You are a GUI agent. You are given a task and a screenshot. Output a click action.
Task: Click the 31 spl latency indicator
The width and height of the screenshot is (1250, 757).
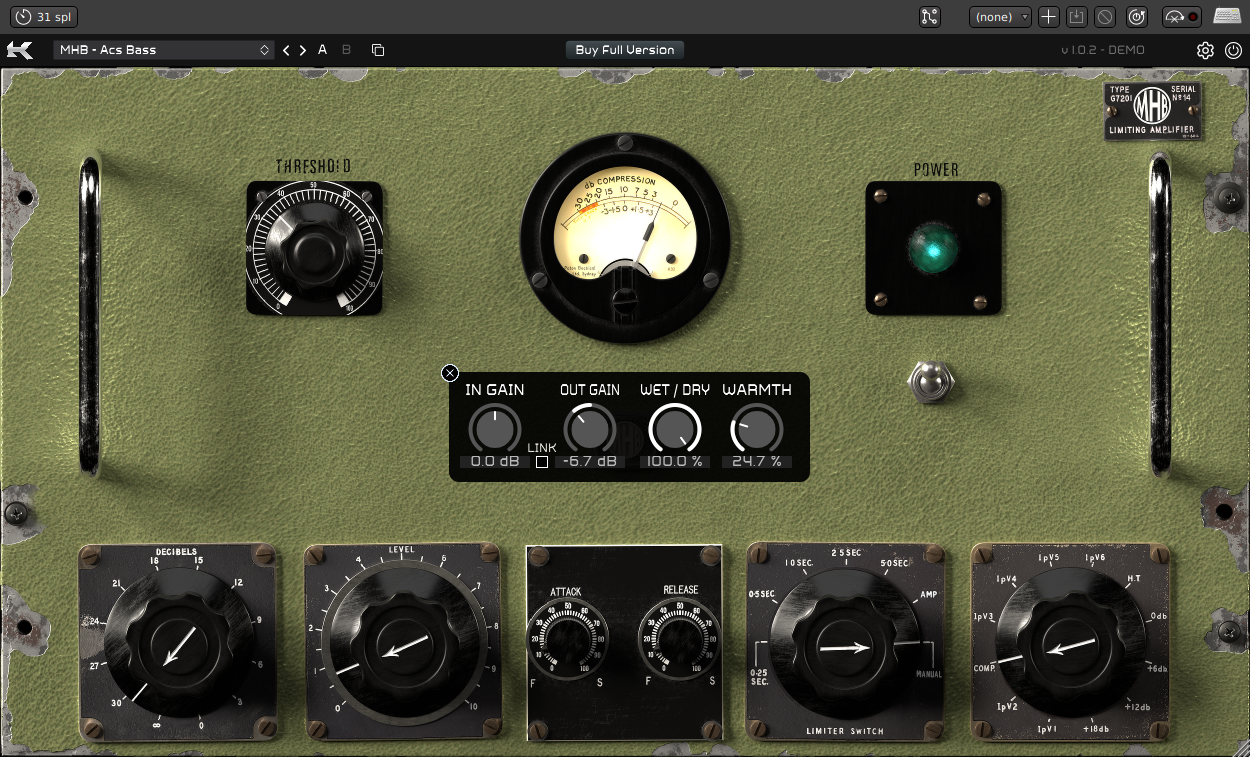point(44,17)
